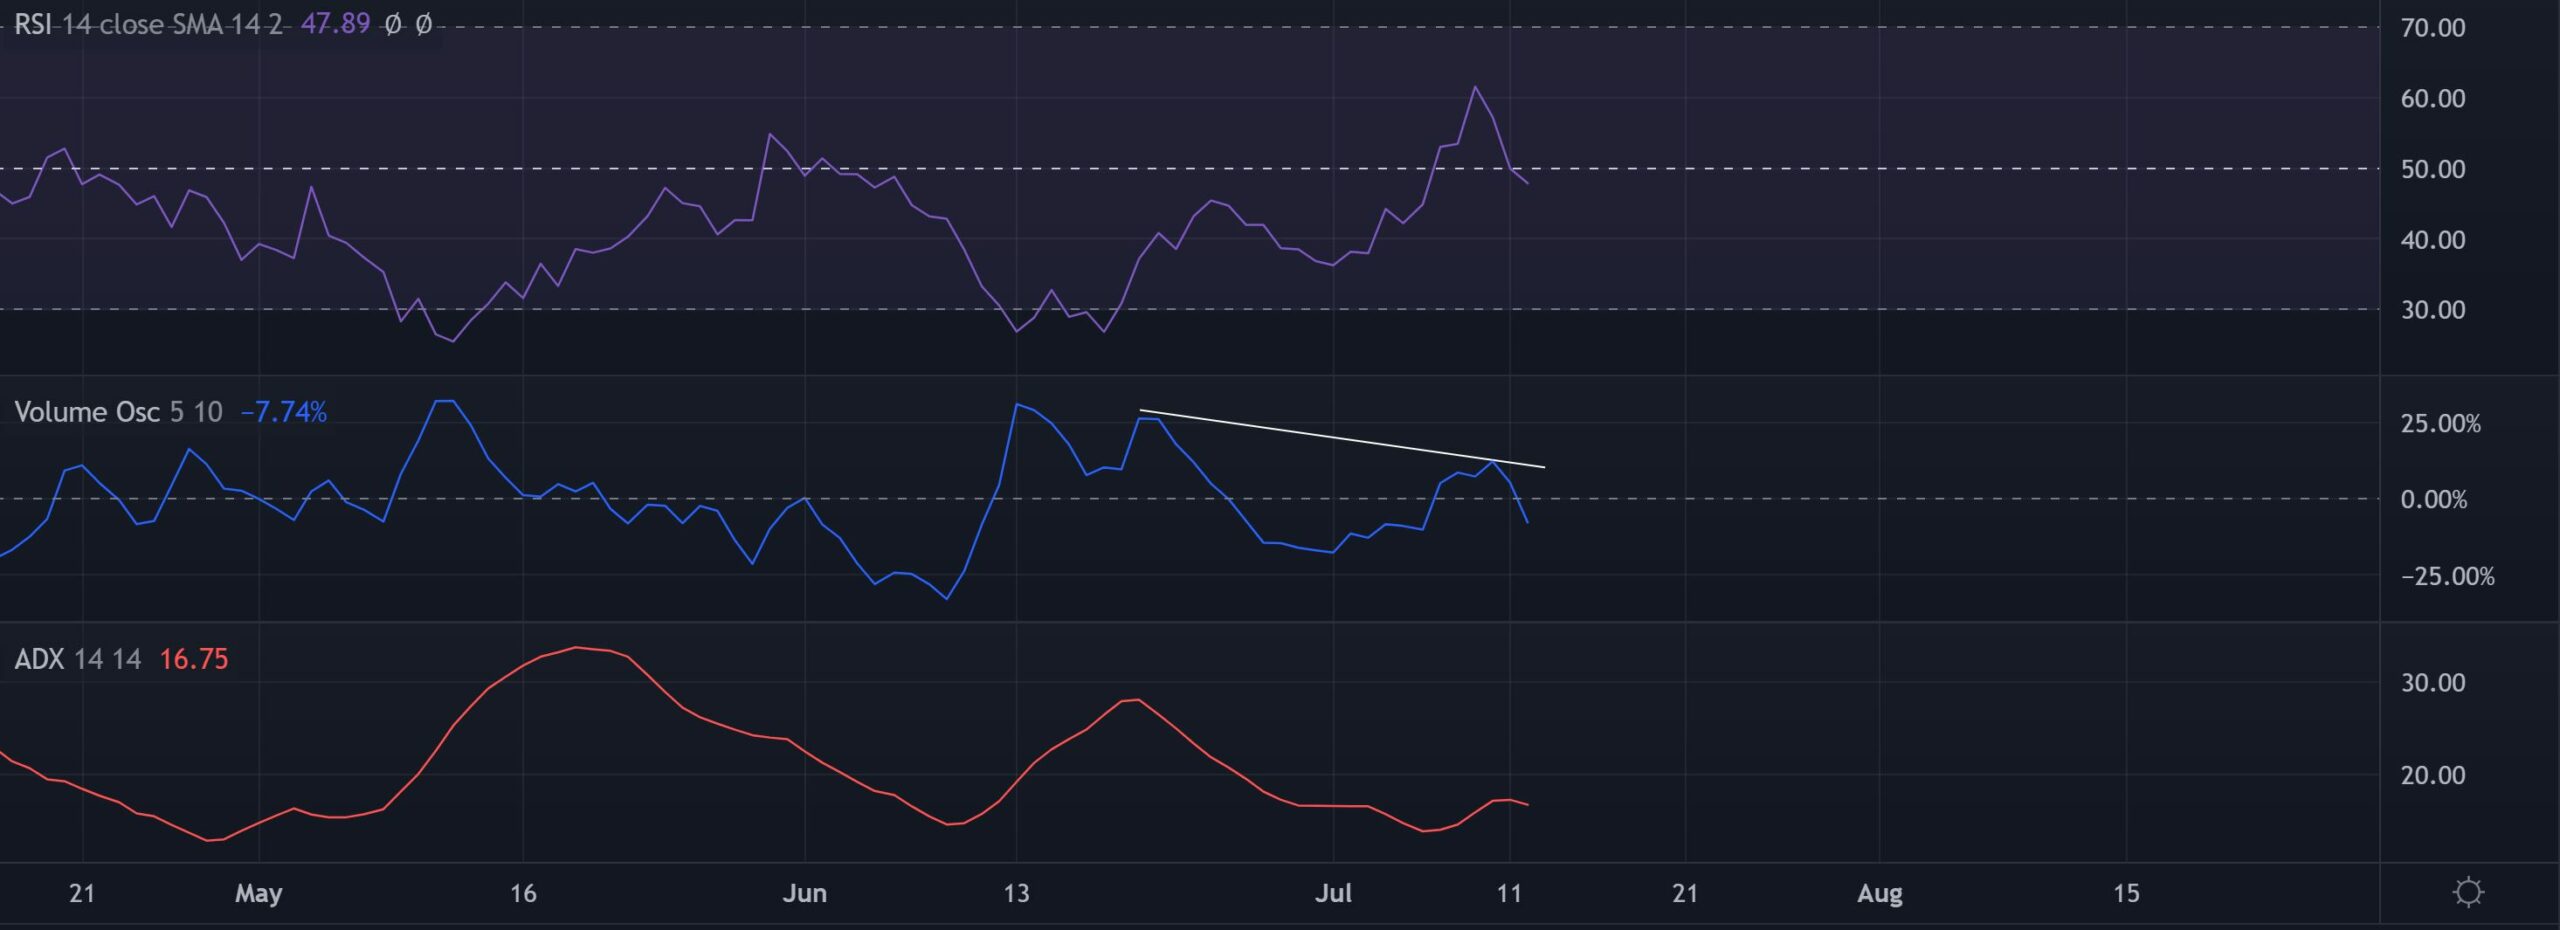Click the -25.00% Volume Osc scale label
This screenshot has height=930, width=2560.
[x=2446, y=576]
